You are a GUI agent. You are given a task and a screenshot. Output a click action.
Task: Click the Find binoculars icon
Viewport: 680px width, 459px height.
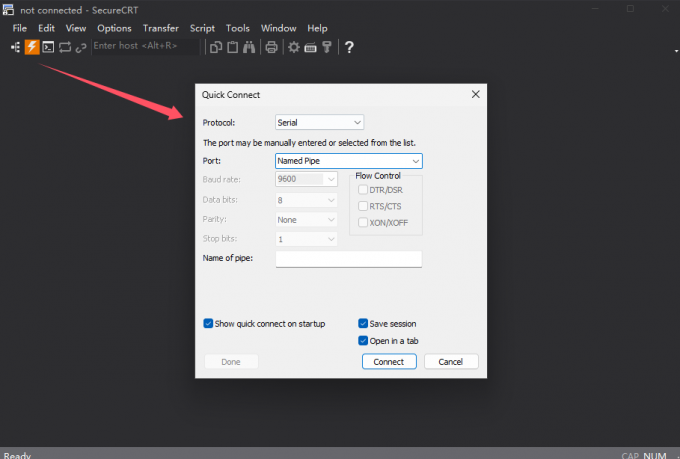point(249,47)
